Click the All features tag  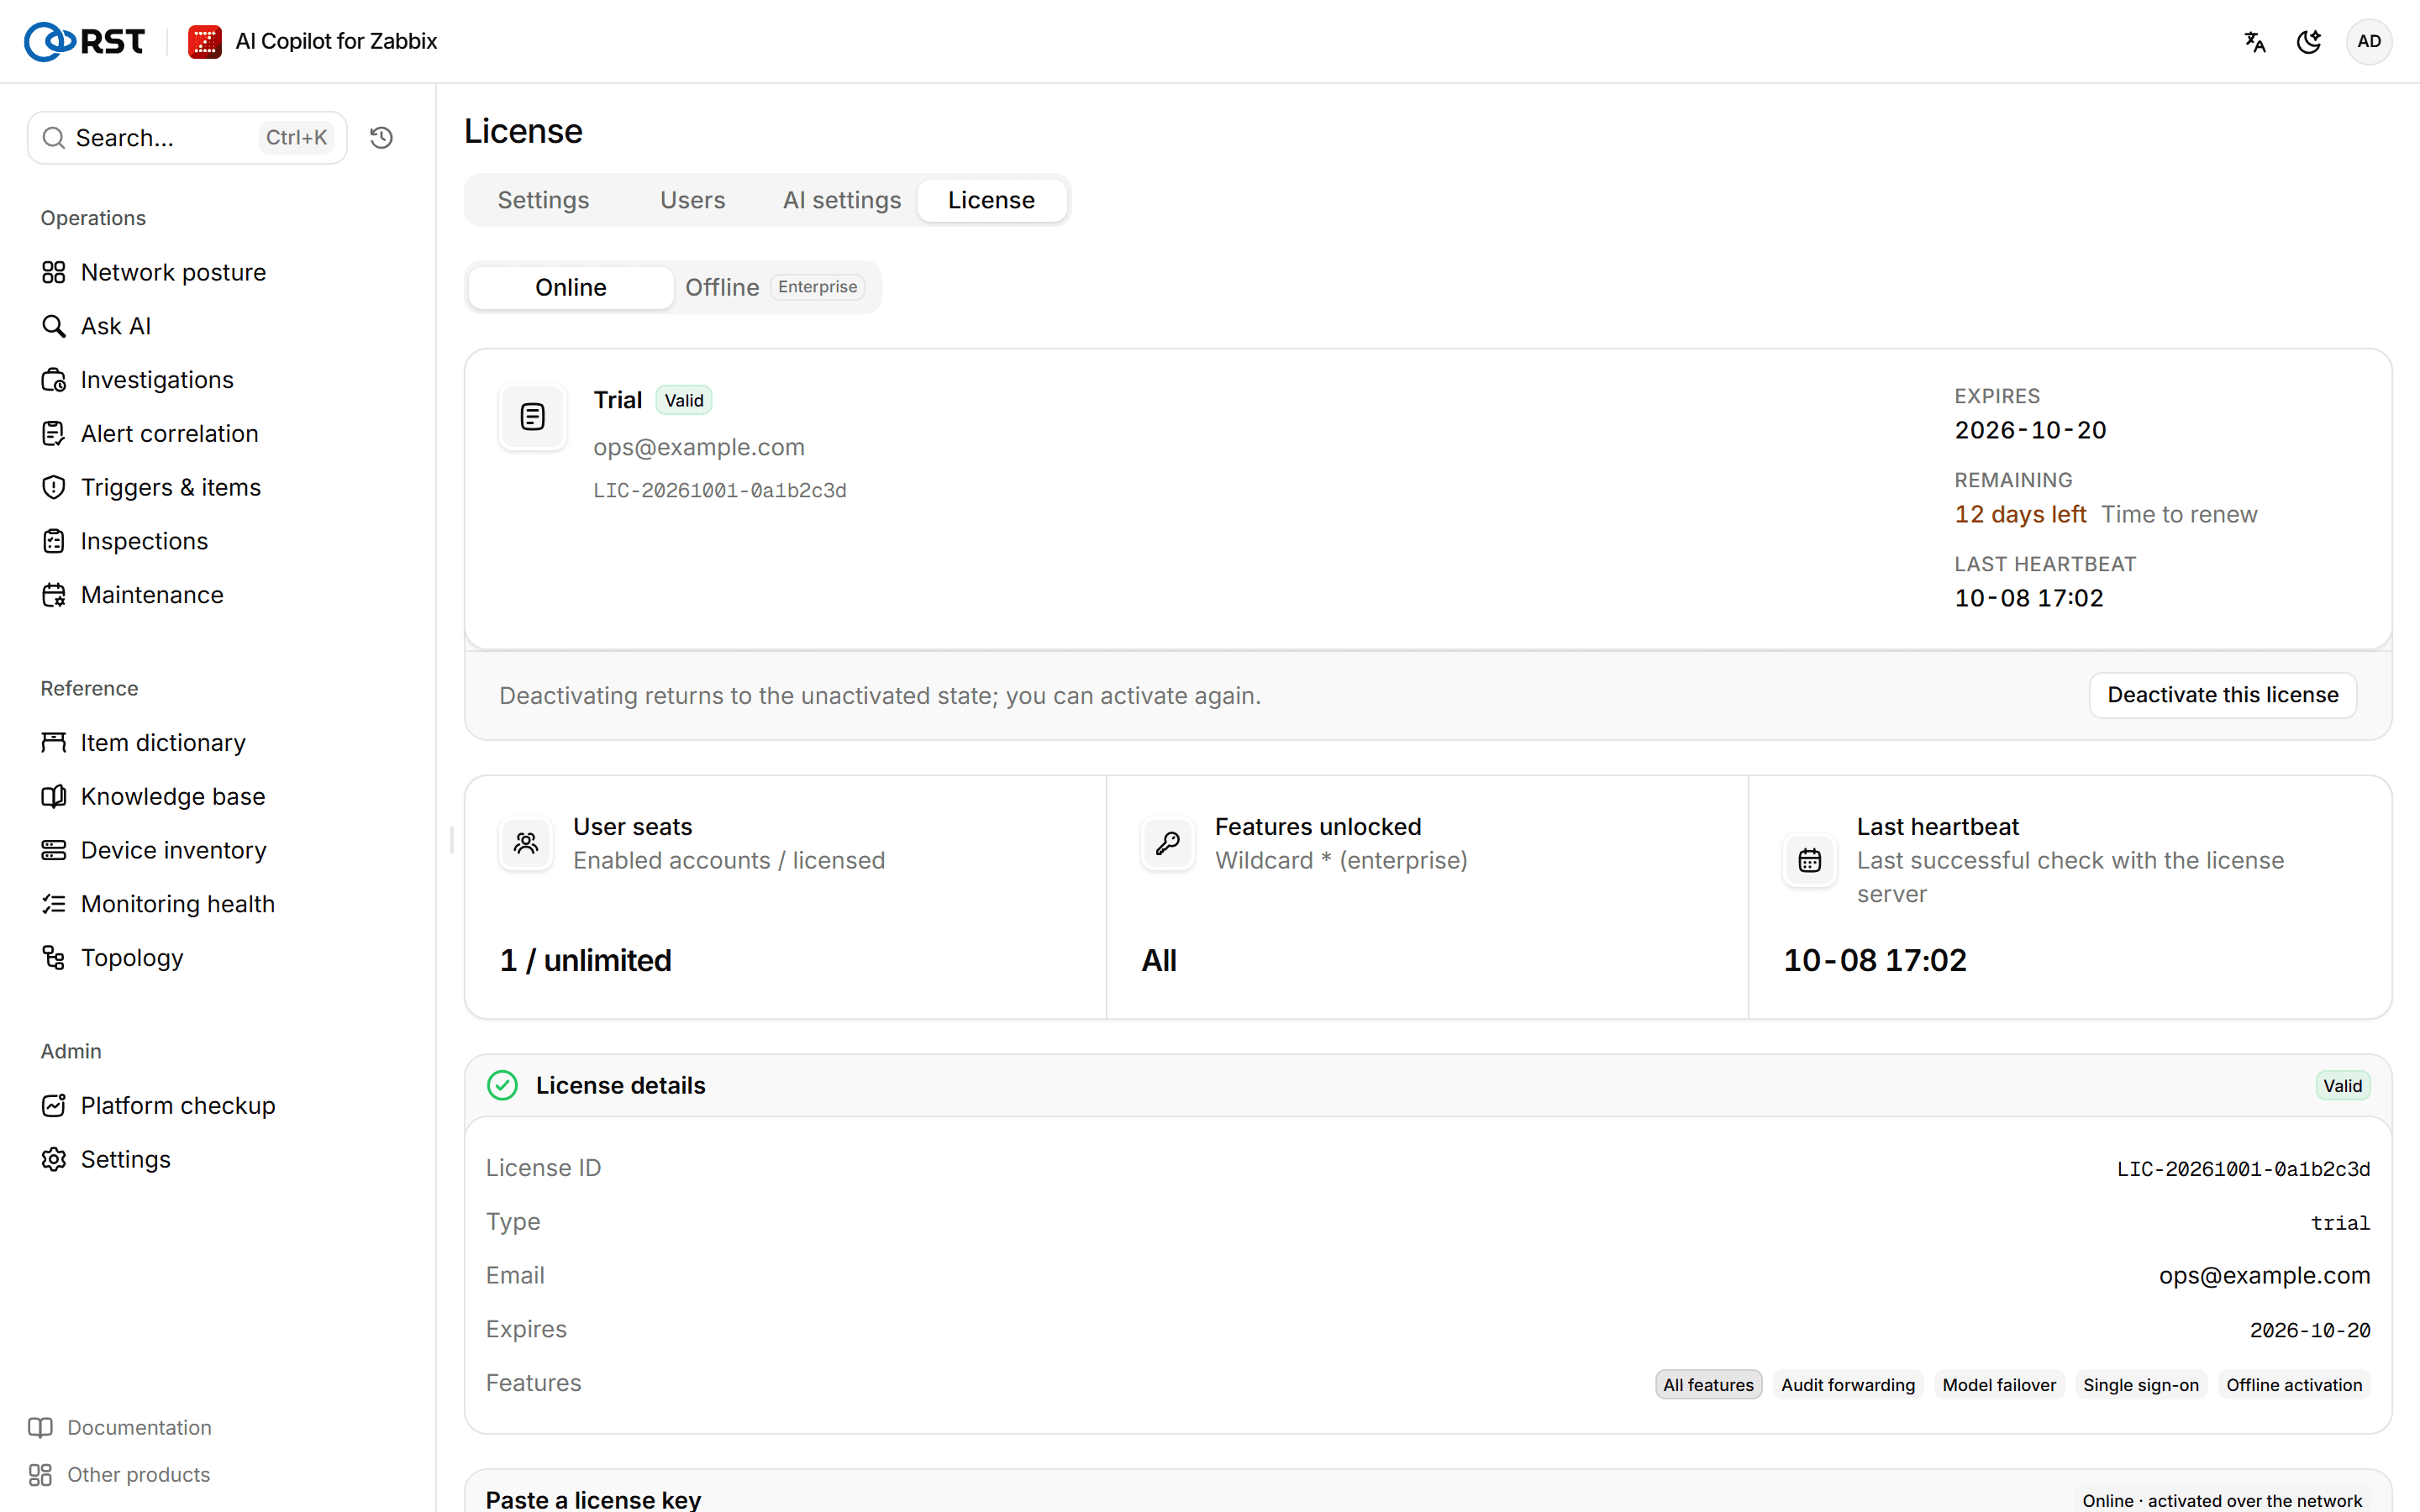pos(1708,1384)
